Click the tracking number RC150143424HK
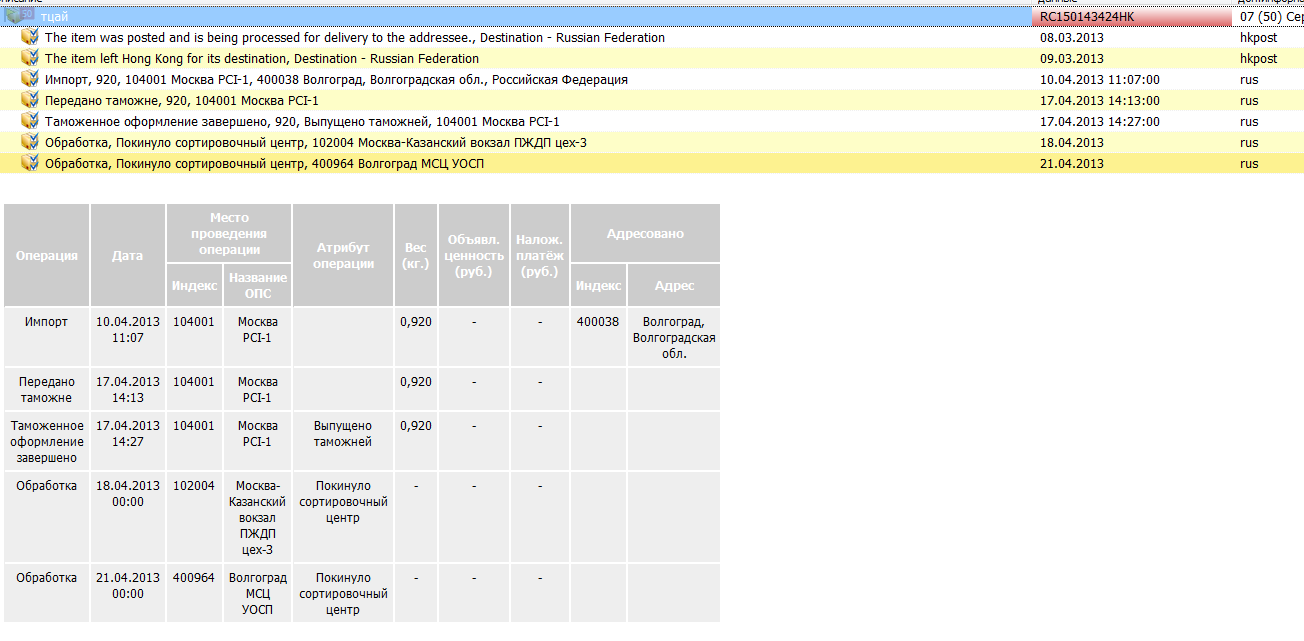The image size is (1304, 641). [1087, 17]
